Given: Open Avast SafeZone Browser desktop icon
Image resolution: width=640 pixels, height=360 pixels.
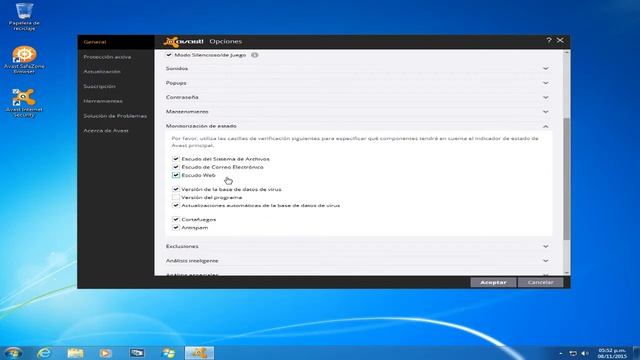Looking at the screenshot, I should click(x=24, y=60).
